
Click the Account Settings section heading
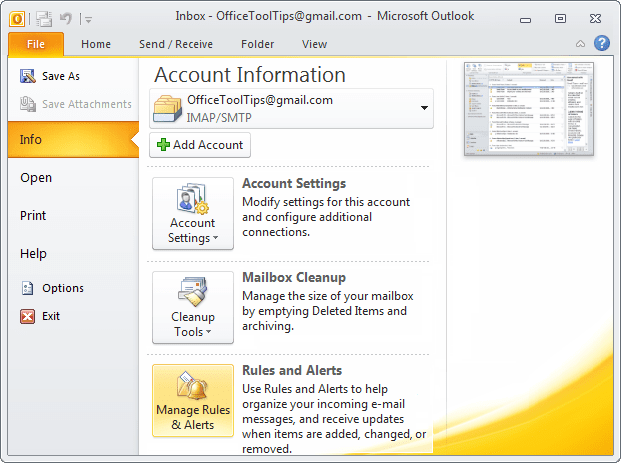click(x=294, y=183)
